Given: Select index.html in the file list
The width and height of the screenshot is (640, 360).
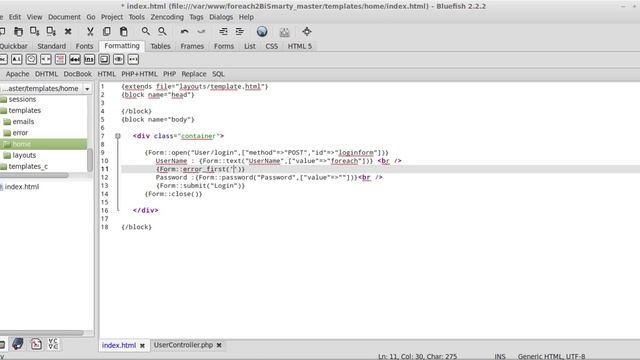Looking at the screenshot, I should 22,187.
